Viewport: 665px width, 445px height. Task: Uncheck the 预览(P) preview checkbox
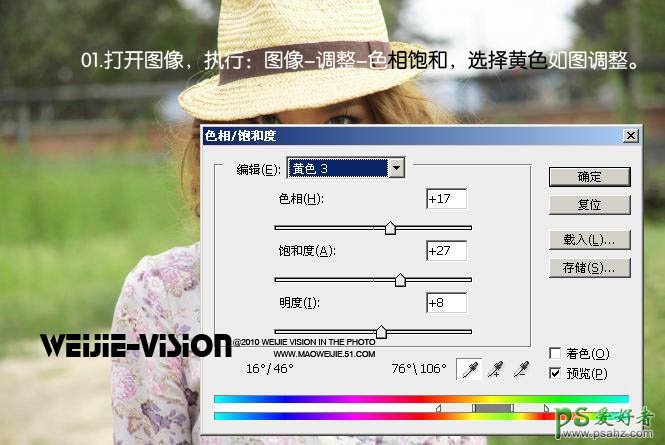pyautogui.click(x=555, y=373)
